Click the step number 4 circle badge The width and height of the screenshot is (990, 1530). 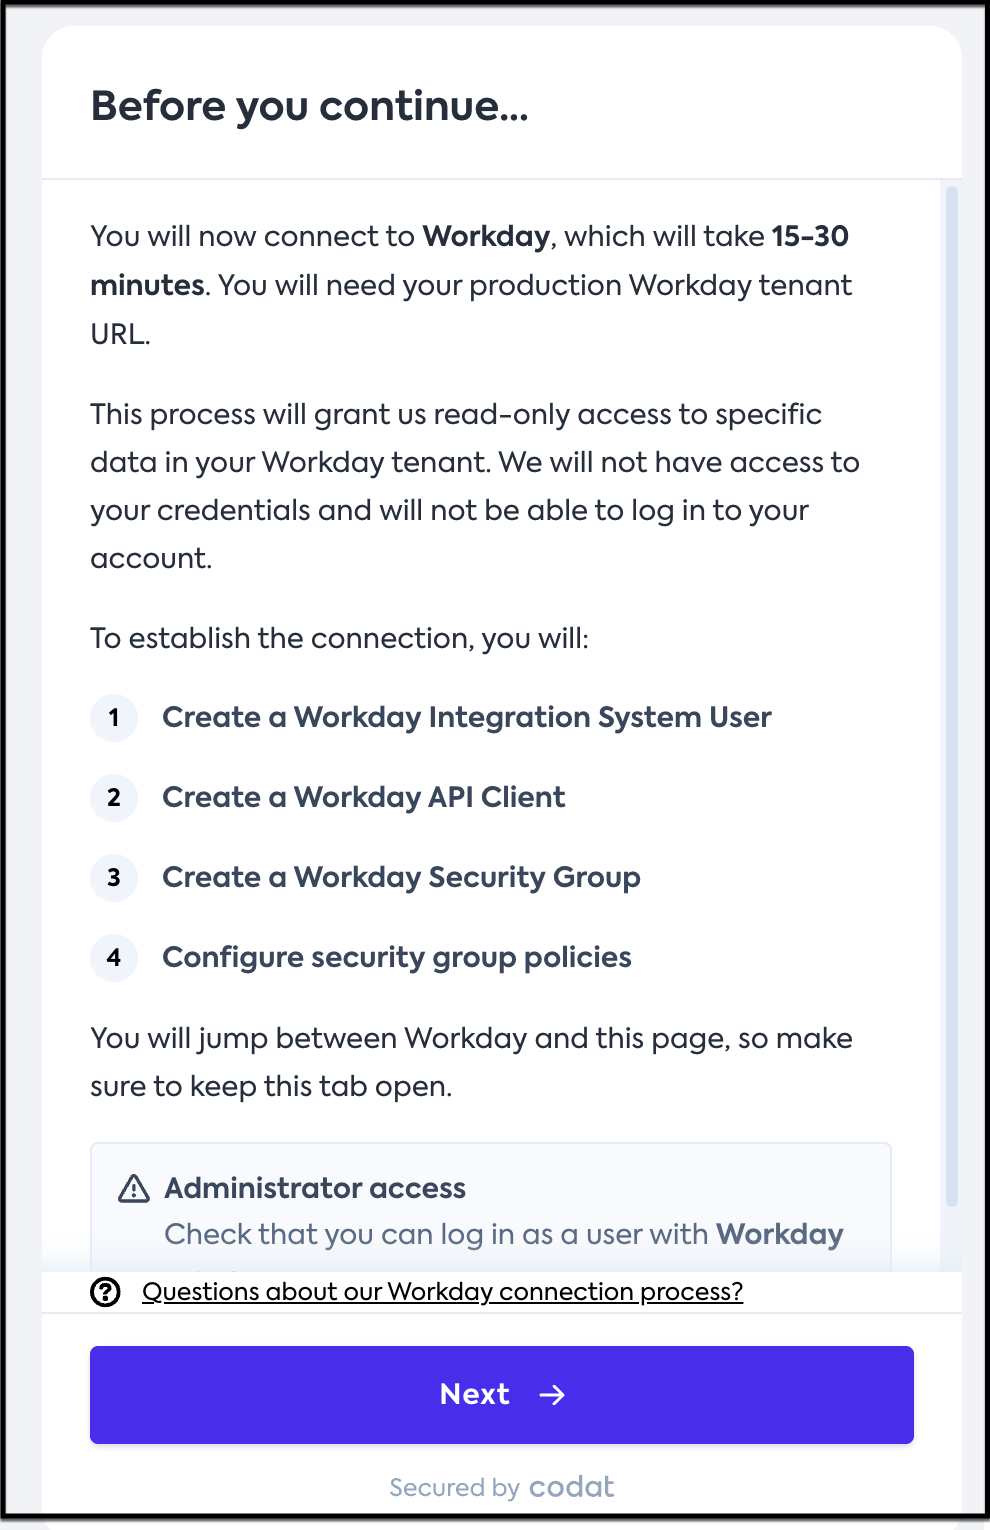pos(114,957)
